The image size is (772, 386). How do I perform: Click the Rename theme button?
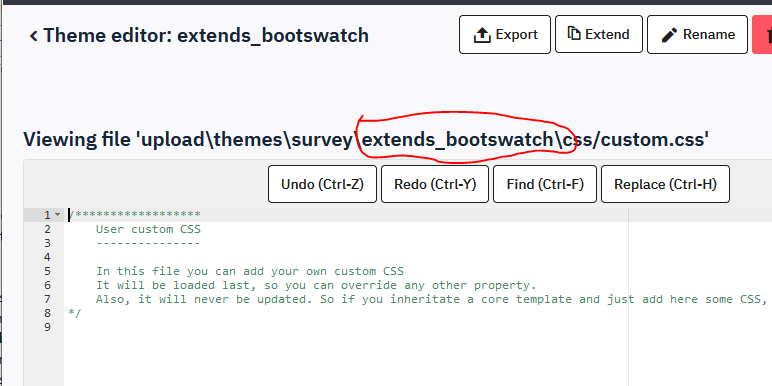698,34
